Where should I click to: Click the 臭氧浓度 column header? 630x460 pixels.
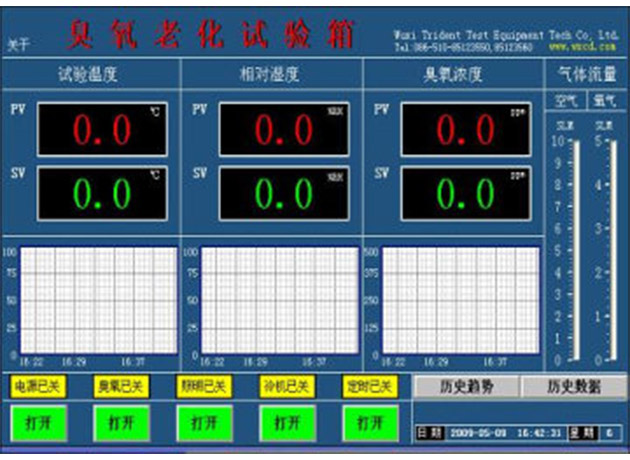click(452, 74)
